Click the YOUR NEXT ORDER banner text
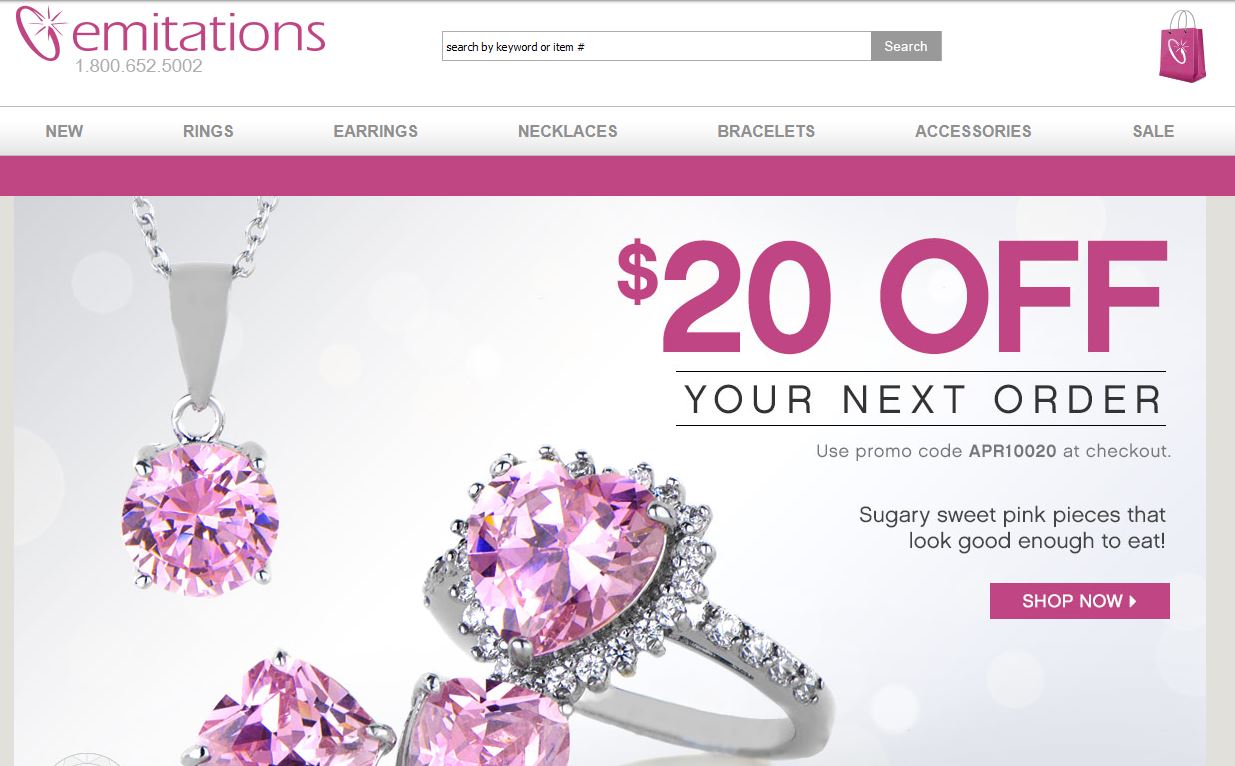 [x=922, y=399]
